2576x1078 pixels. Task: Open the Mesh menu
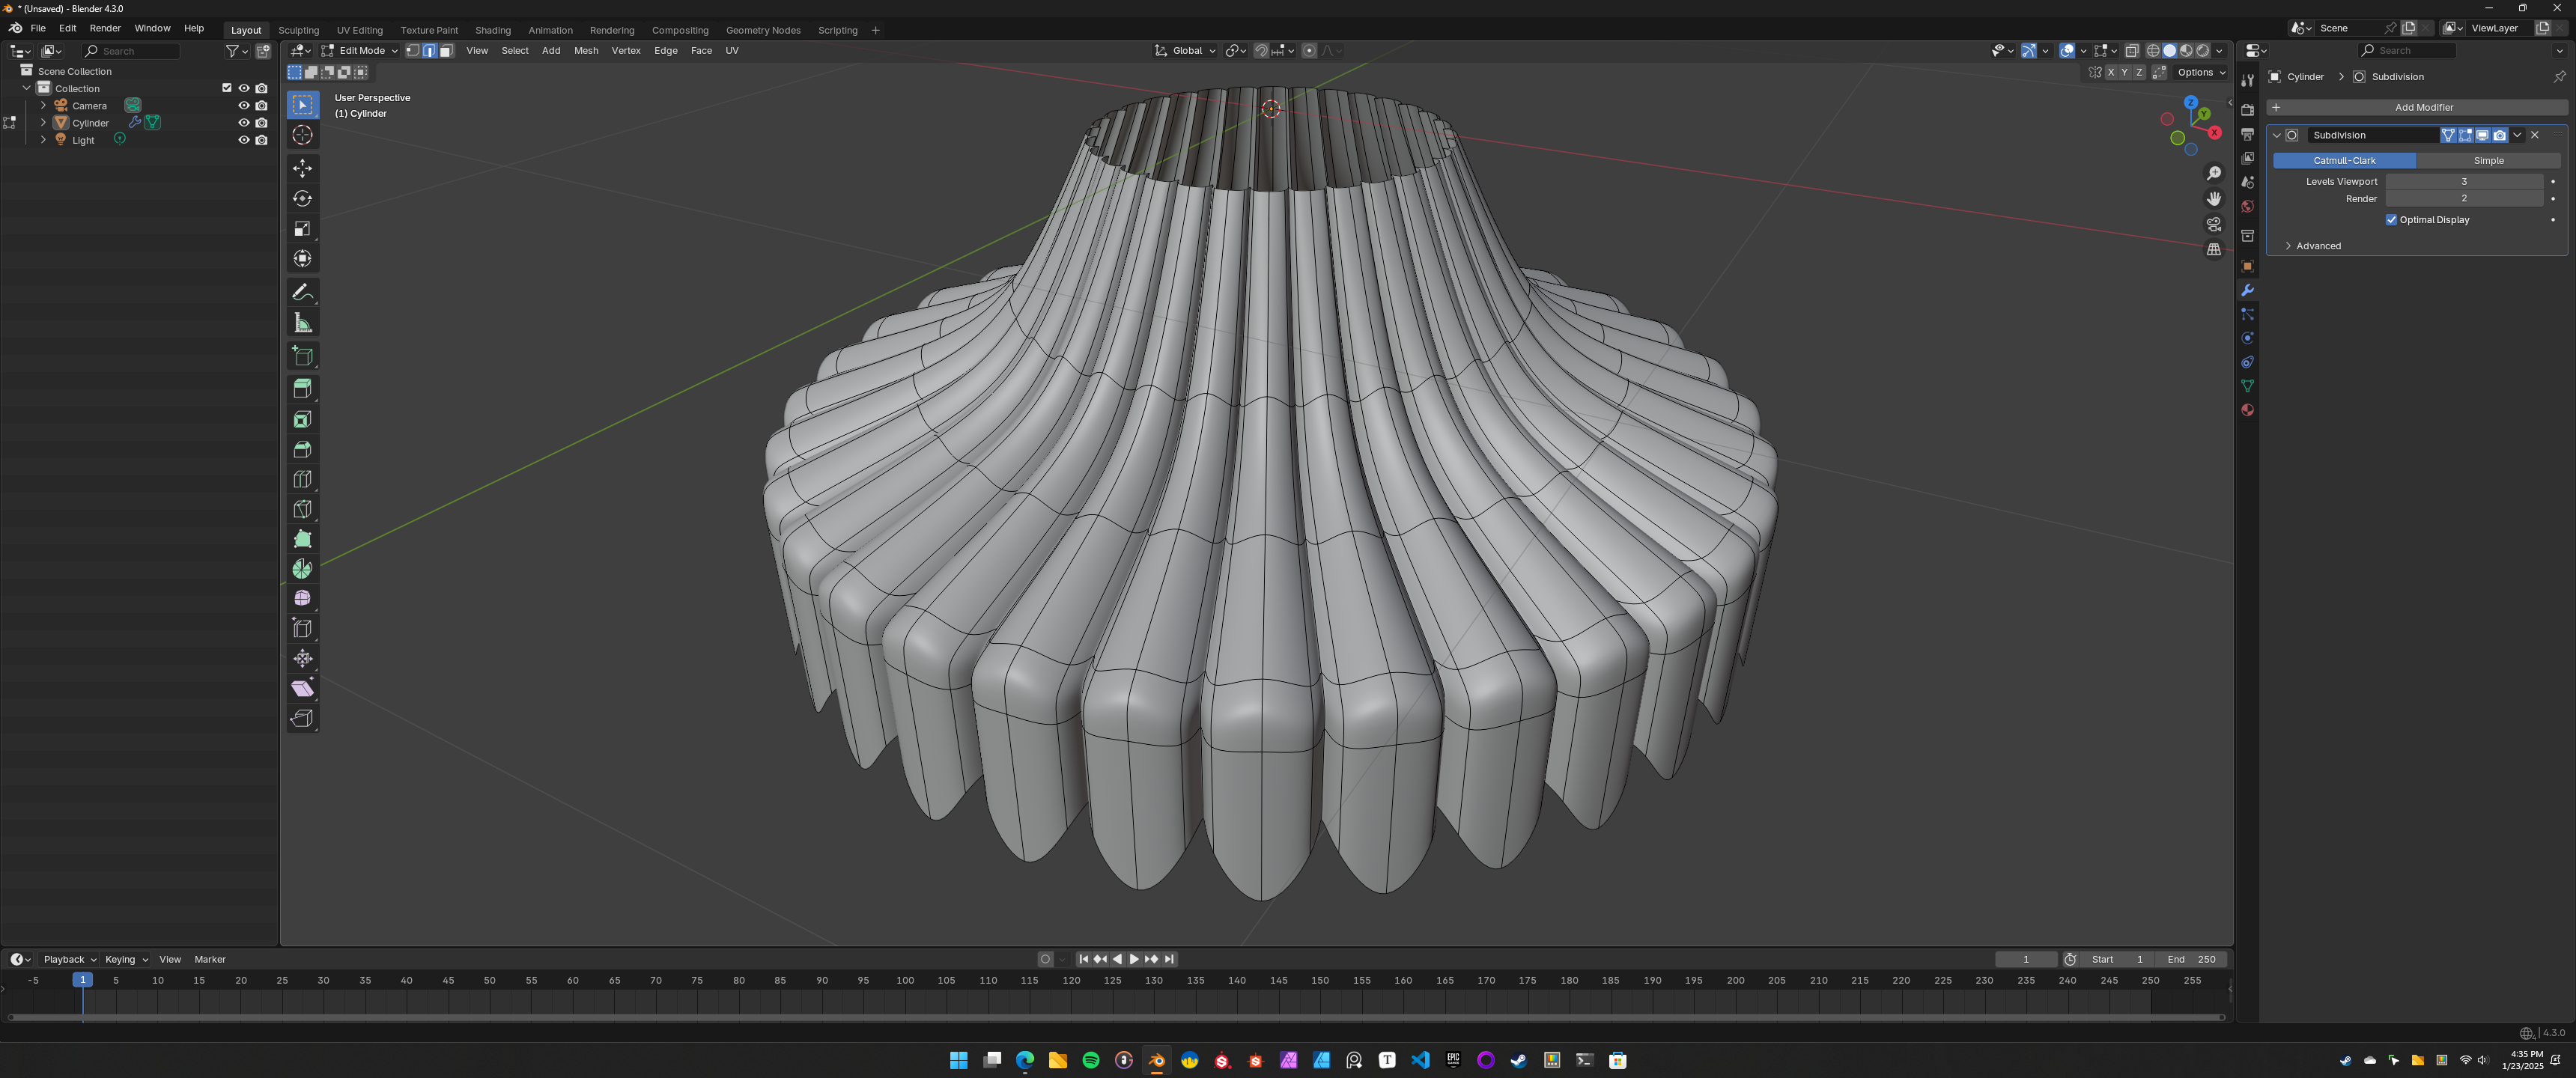coord(586,51)
